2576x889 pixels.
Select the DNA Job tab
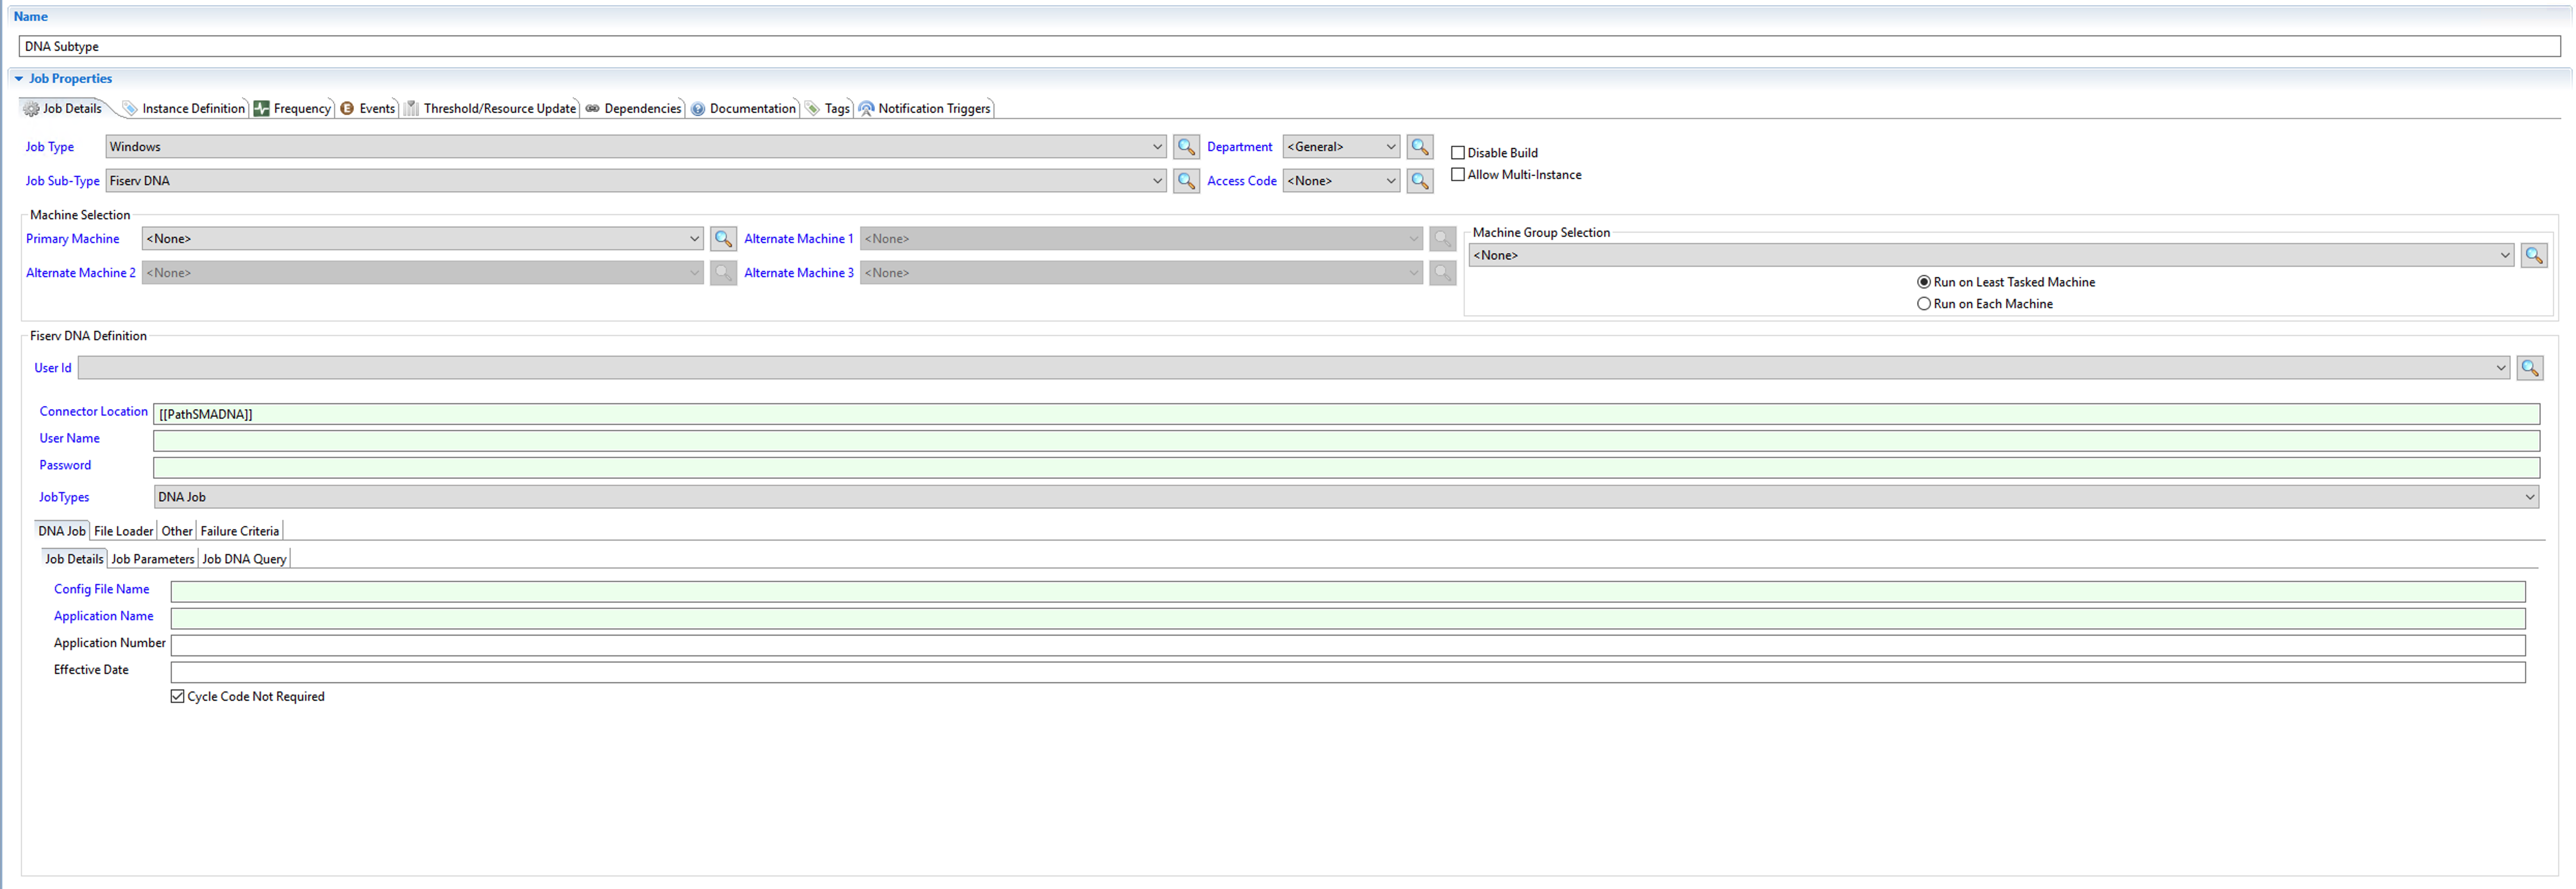62,532
